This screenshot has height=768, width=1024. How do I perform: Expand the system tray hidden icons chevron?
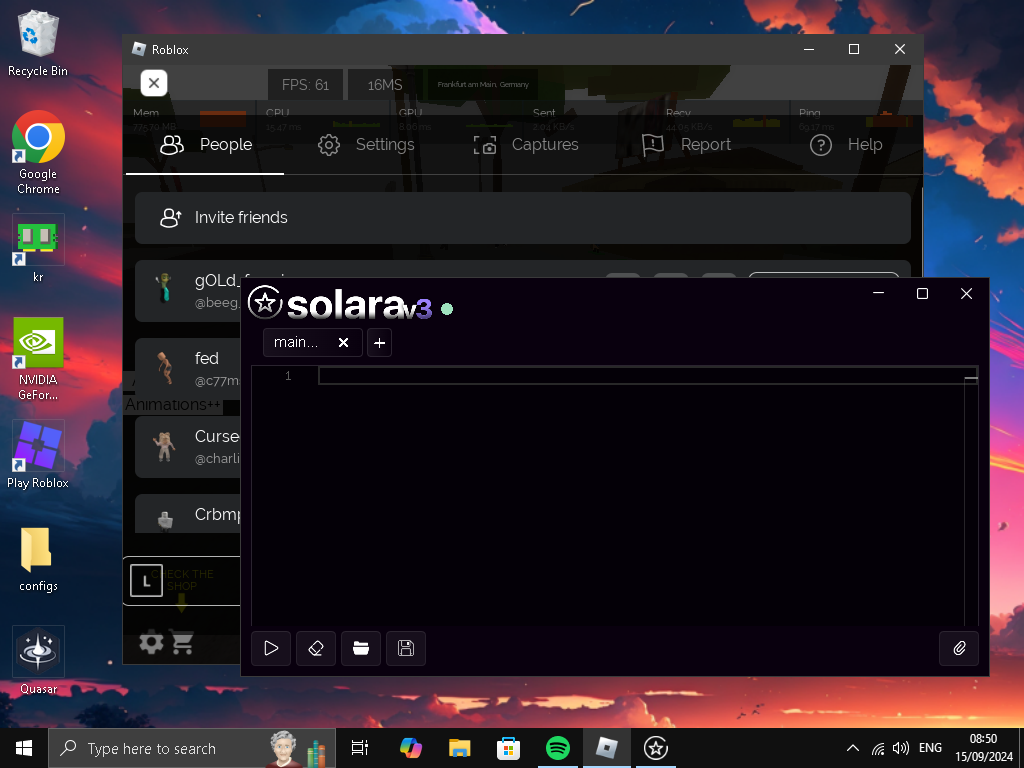tap(852, 748)
